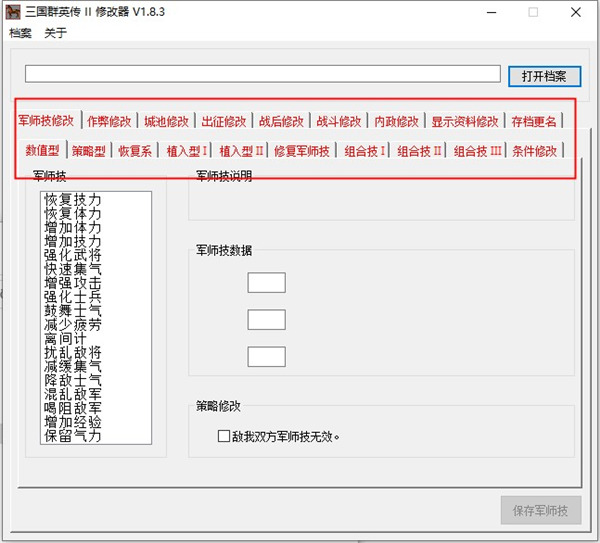
Task: Click the 打开档案 button
Action: tap(543, 76)
